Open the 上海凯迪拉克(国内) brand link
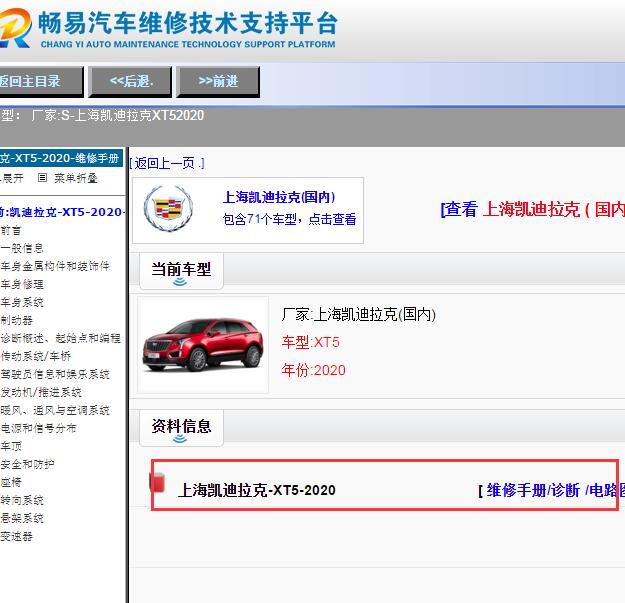 tap(279, 197)
